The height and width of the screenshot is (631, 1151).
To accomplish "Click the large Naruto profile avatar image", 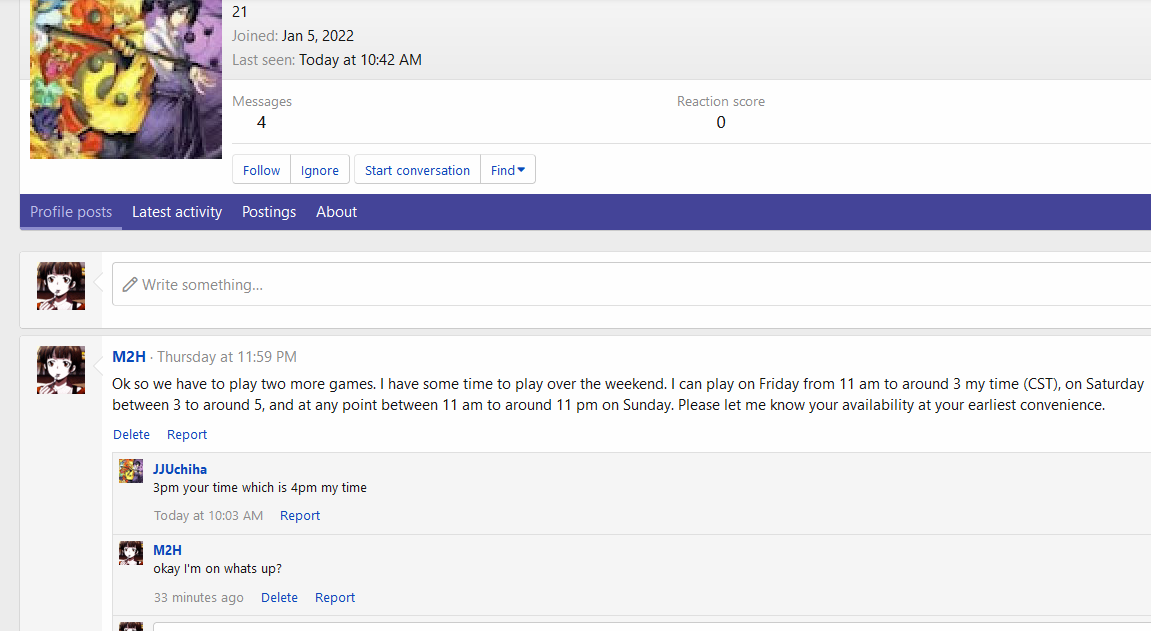I will 126,79.
